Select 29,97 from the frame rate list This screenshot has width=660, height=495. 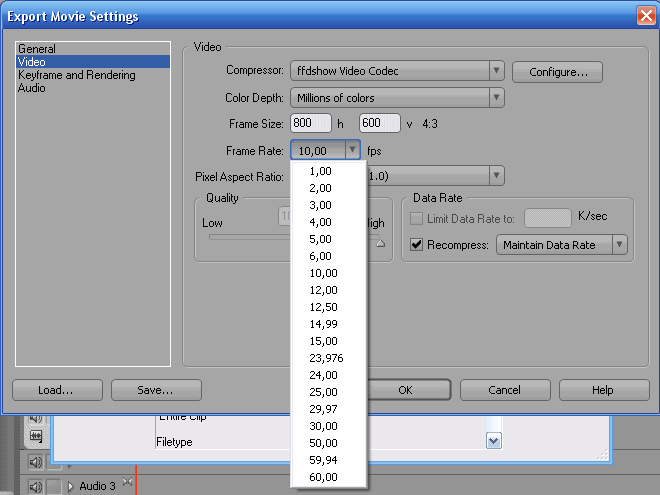pyautogui.click(x=322, y=409)
